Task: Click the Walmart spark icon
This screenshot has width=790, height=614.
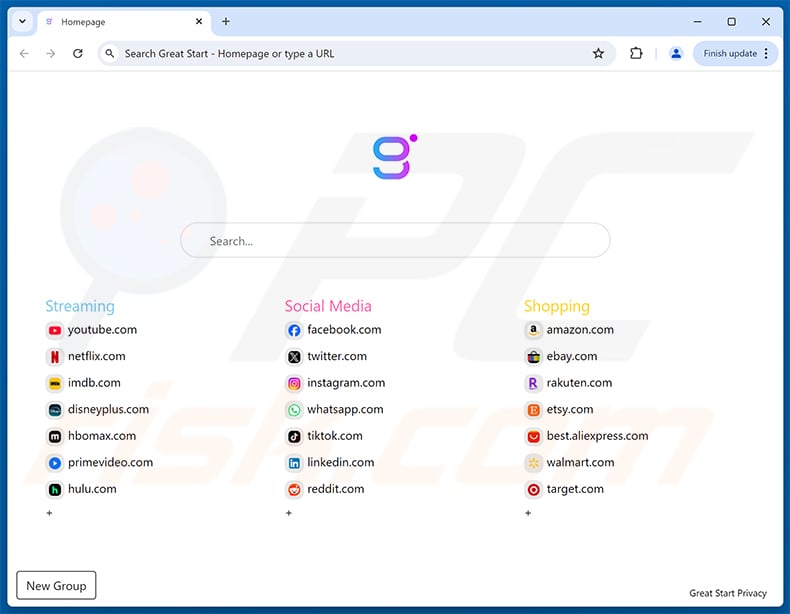Action: tap(534, 463)
